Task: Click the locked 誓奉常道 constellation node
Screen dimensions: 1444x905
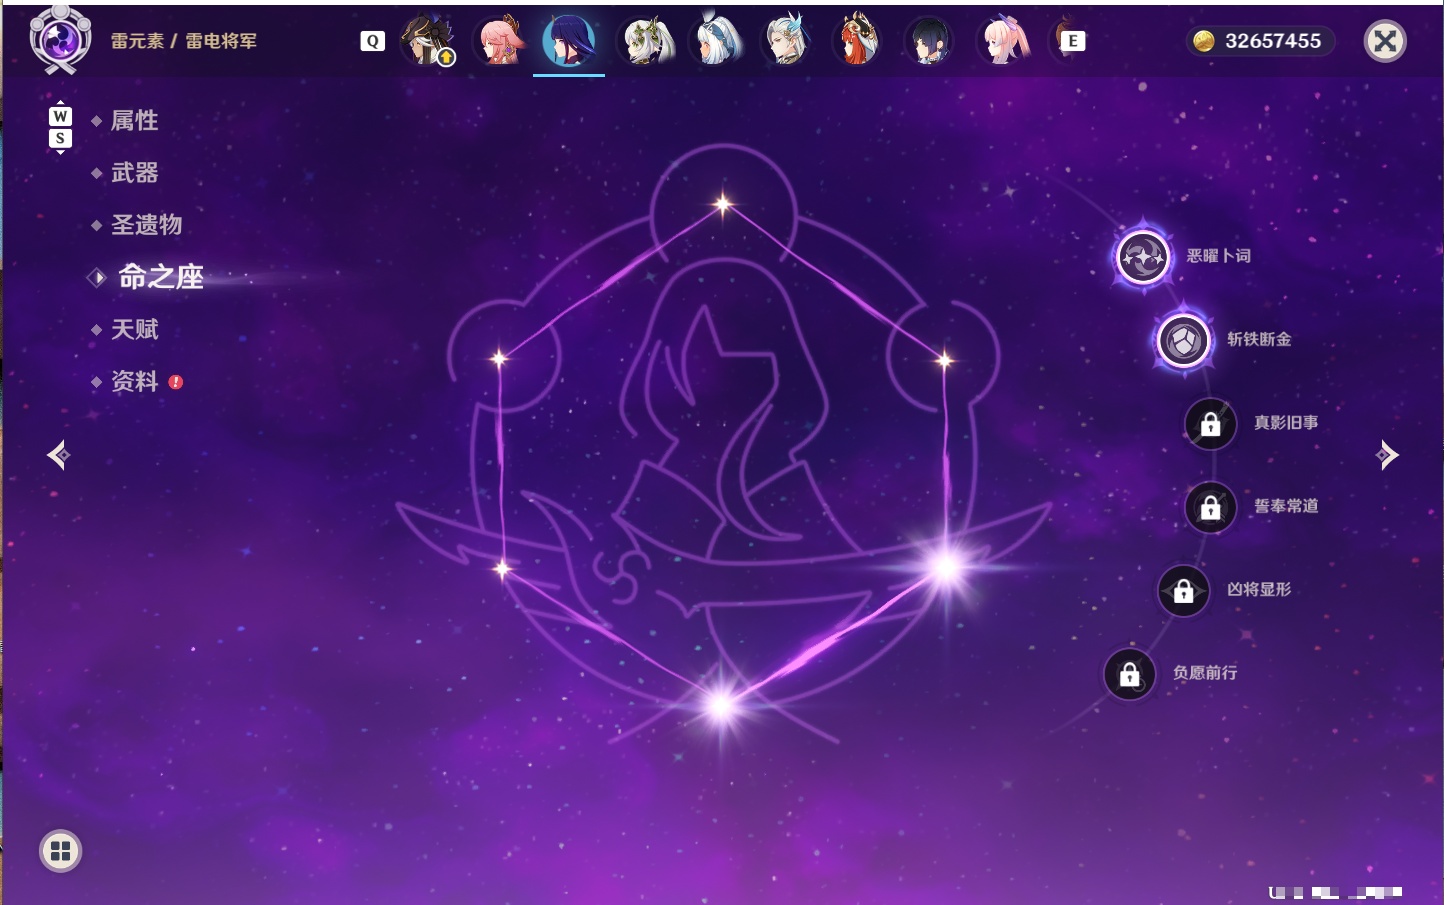Action: (x=1210, y=507)
